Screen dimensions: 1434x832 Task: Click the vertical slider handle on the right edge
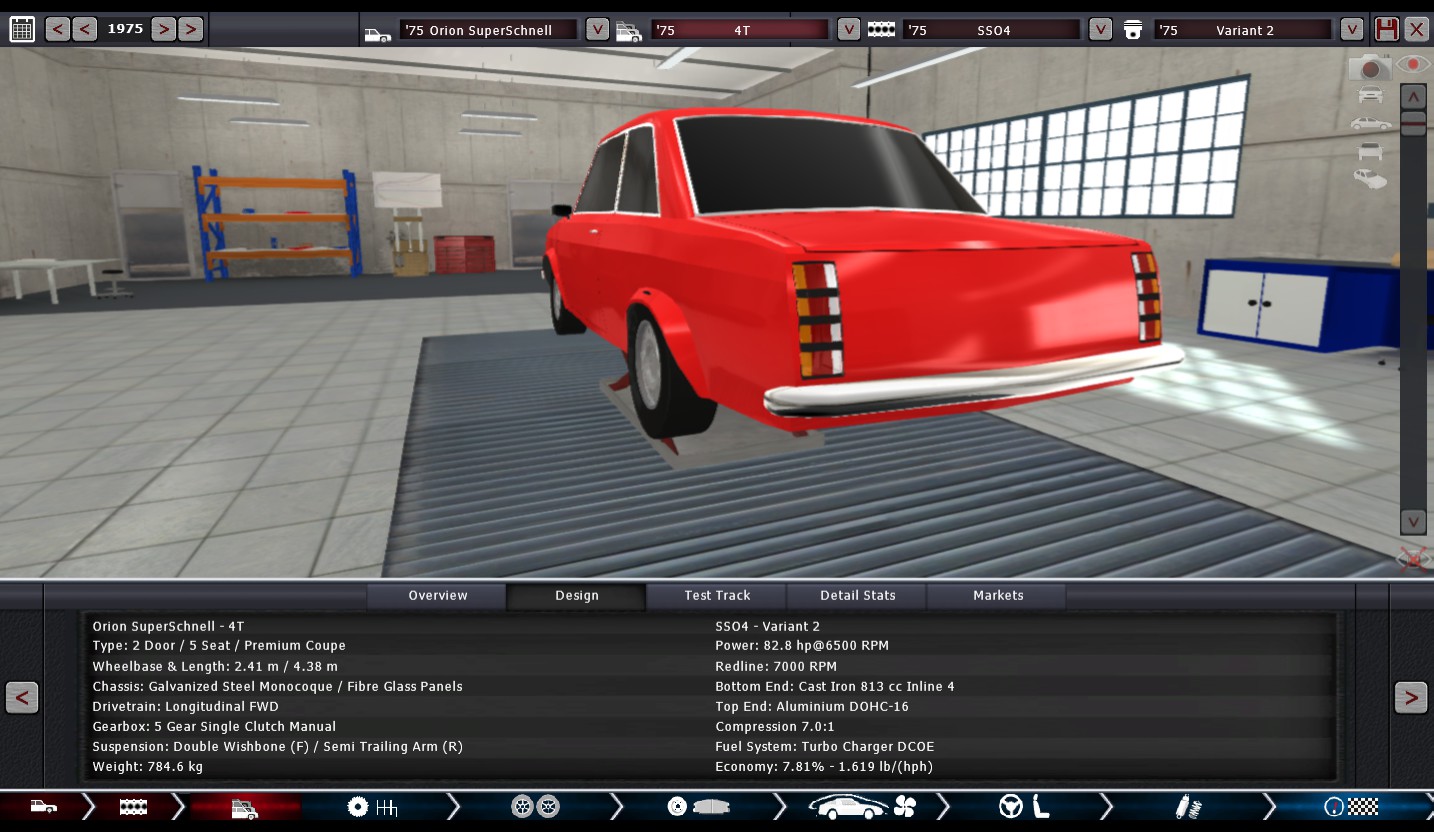[x=1413, y=123]
